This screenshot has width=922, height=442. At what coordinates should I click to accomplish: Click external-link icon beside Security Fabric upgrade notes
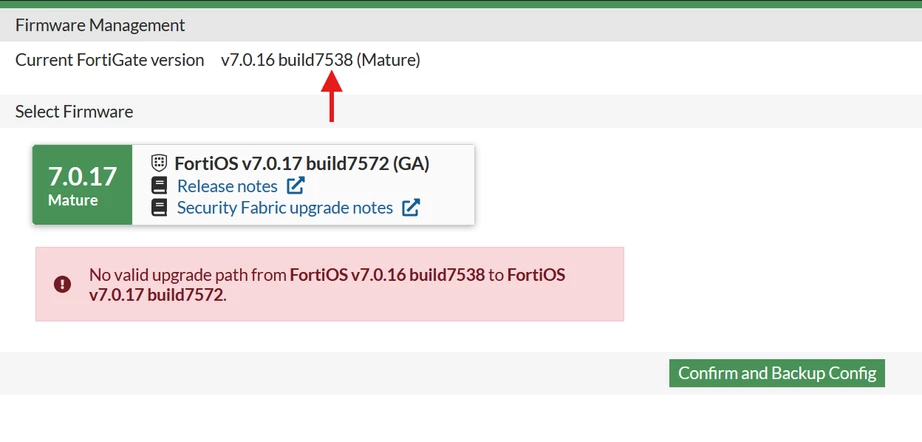[x=410, y=207]
